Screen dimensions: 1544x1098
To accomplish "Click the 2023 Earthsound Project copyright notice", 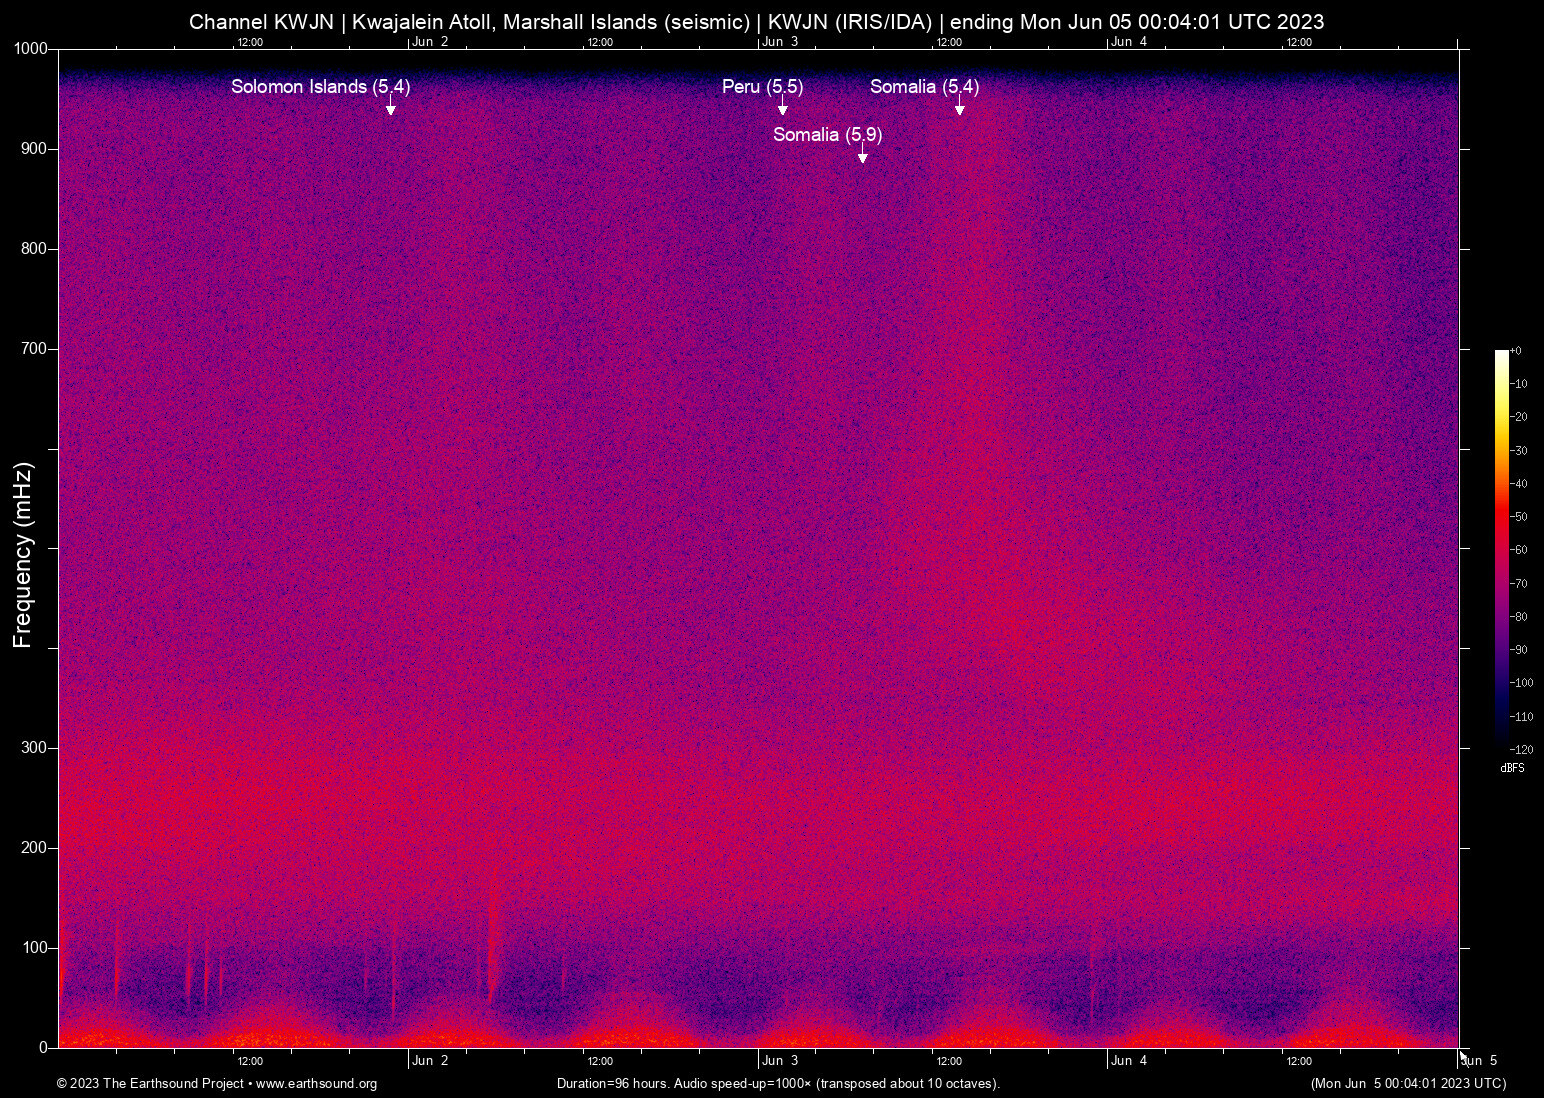I will [150, 1084].
